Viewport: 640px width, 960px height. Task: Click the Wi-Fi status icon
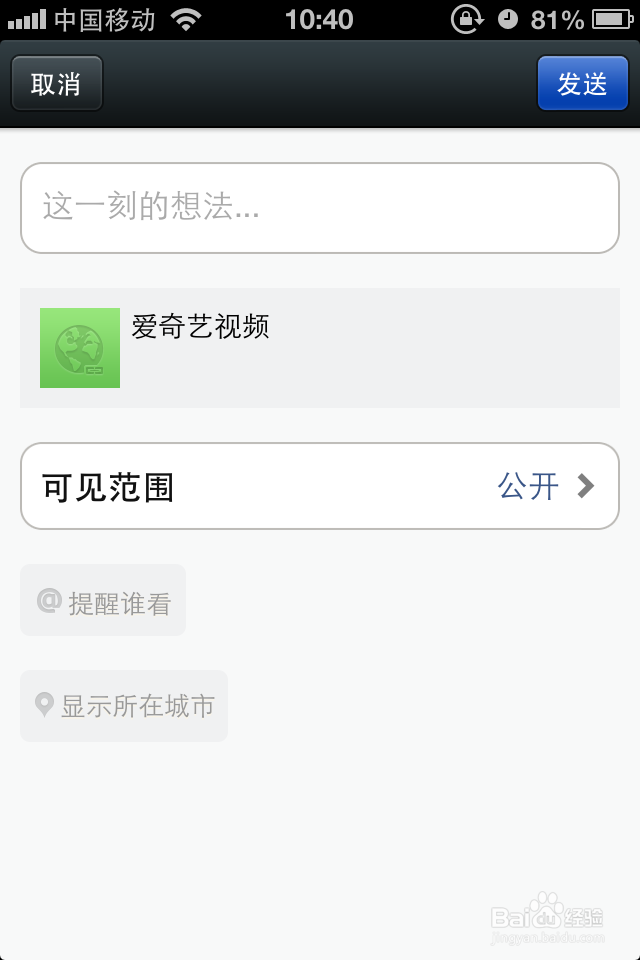point(185,19)
